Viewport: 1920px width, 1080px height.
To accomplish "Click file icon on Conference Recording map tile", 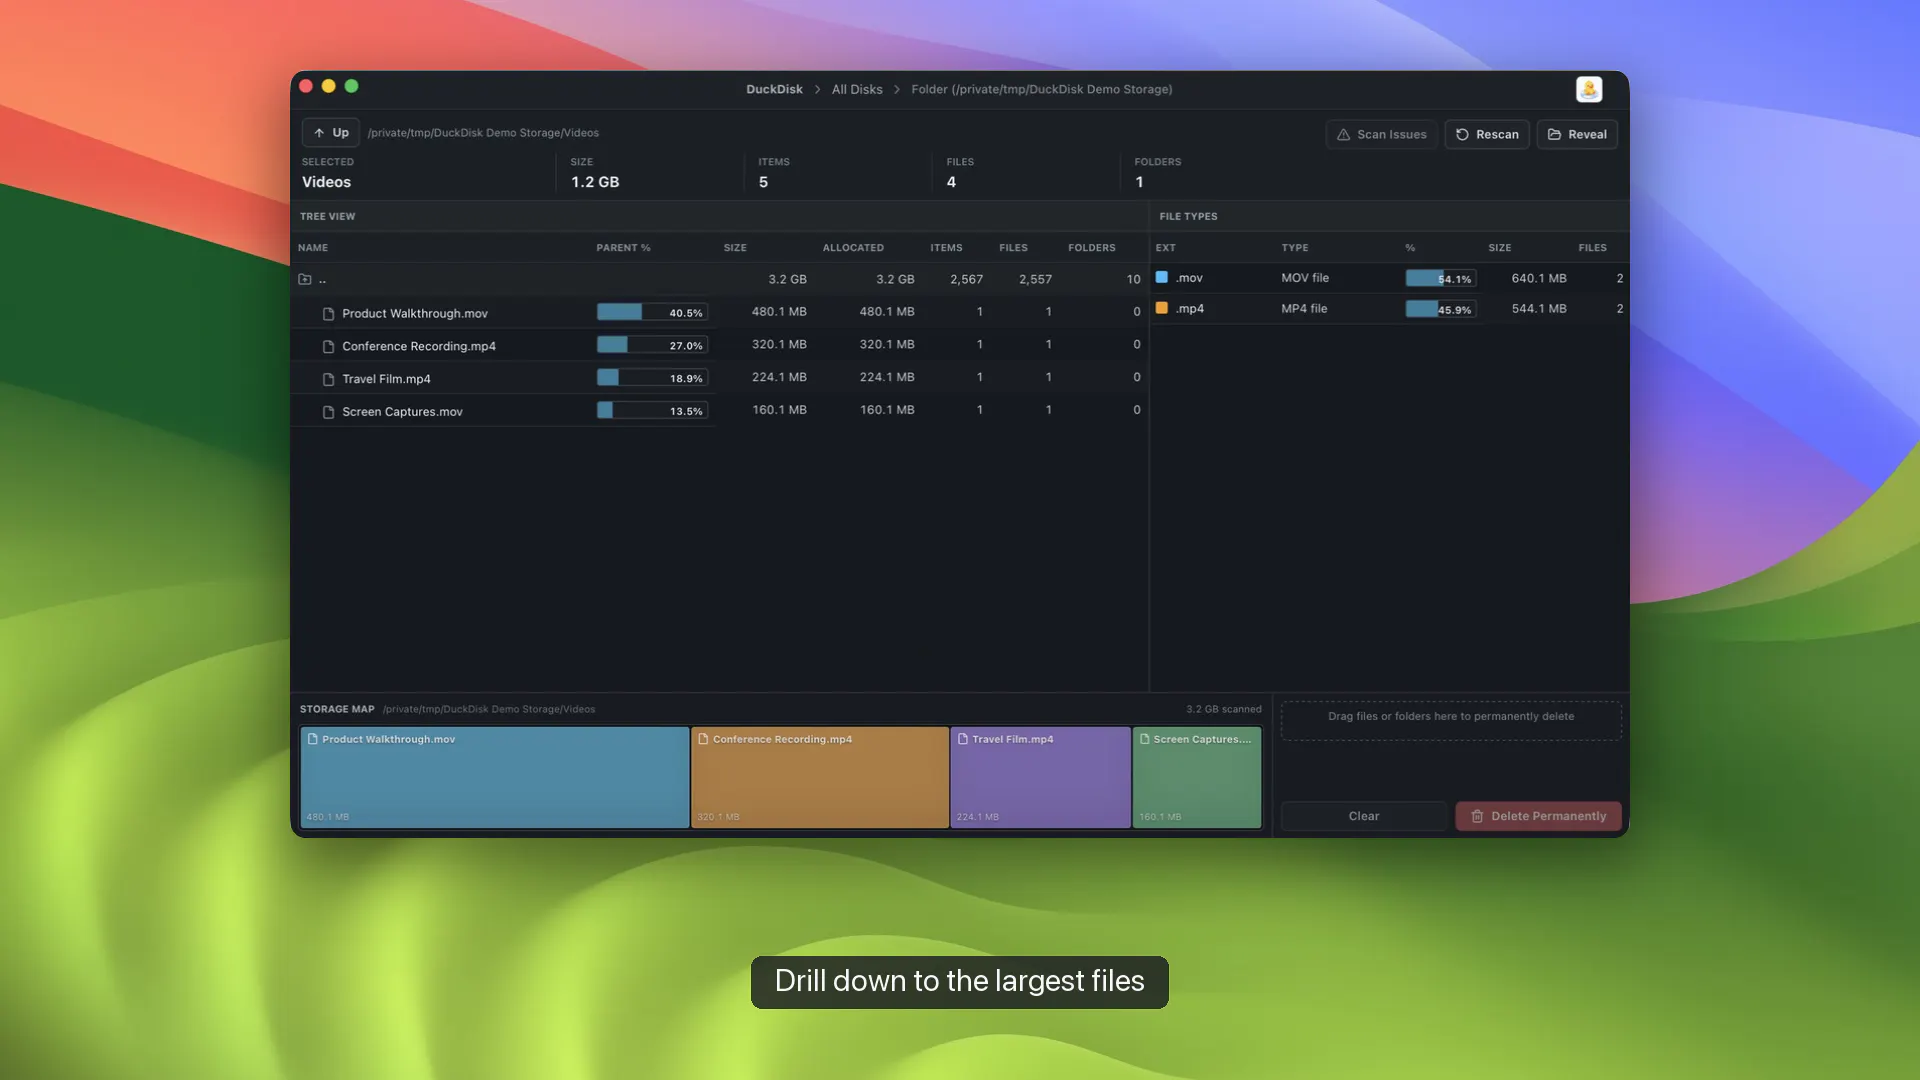I will [x=703, y=740].
